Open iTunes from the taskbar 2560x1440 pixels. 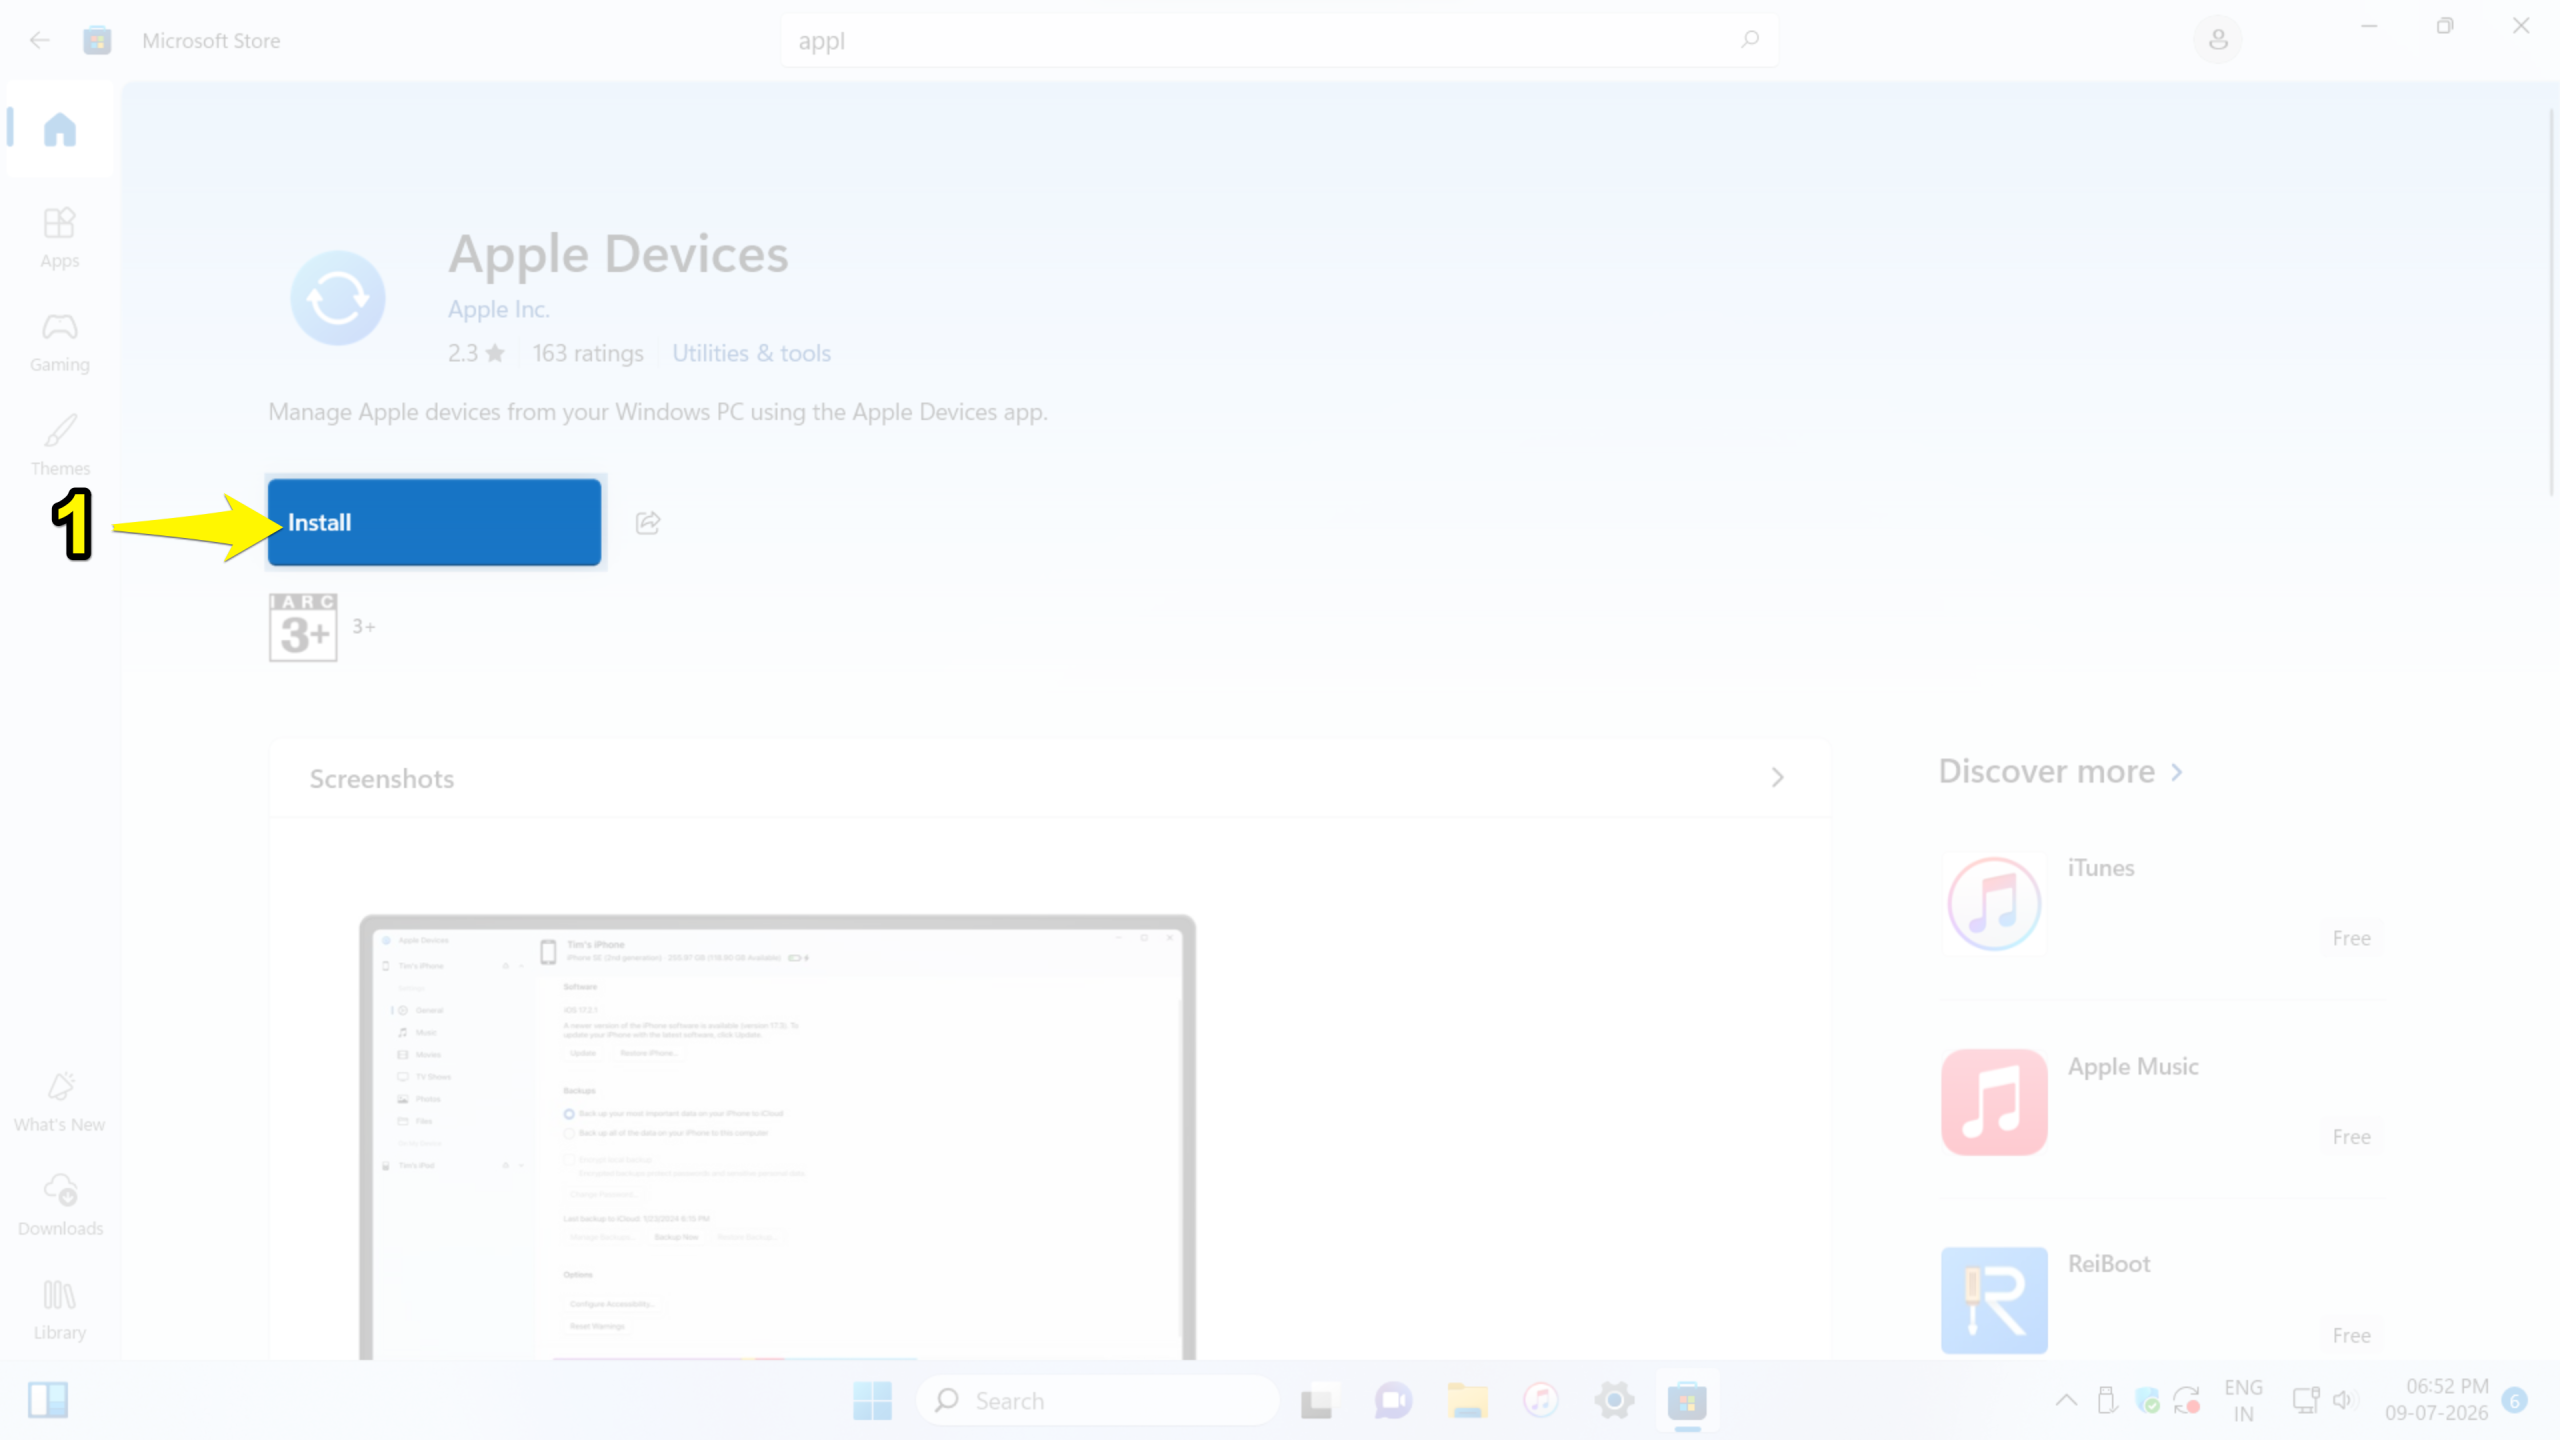pos(1541,1400)
